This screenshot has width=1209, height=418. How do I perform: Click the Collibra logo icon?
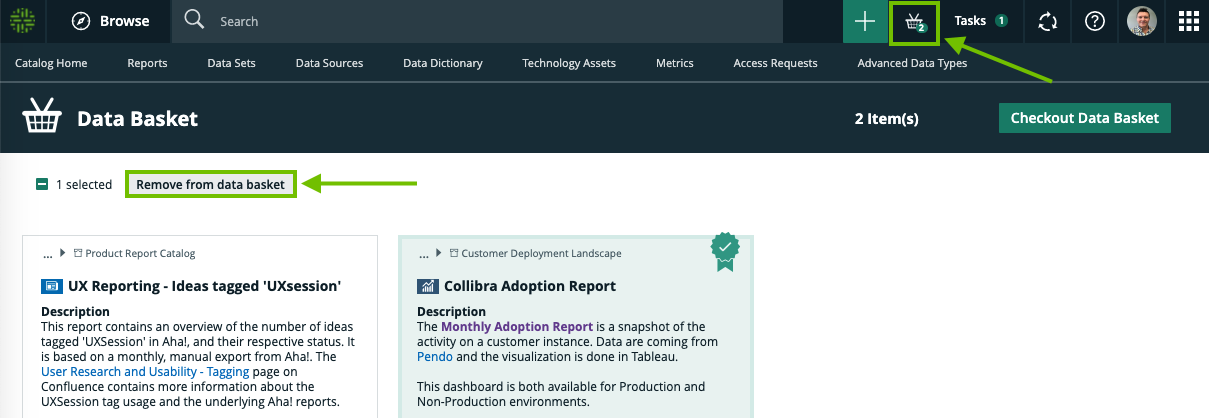pos(22,21)
